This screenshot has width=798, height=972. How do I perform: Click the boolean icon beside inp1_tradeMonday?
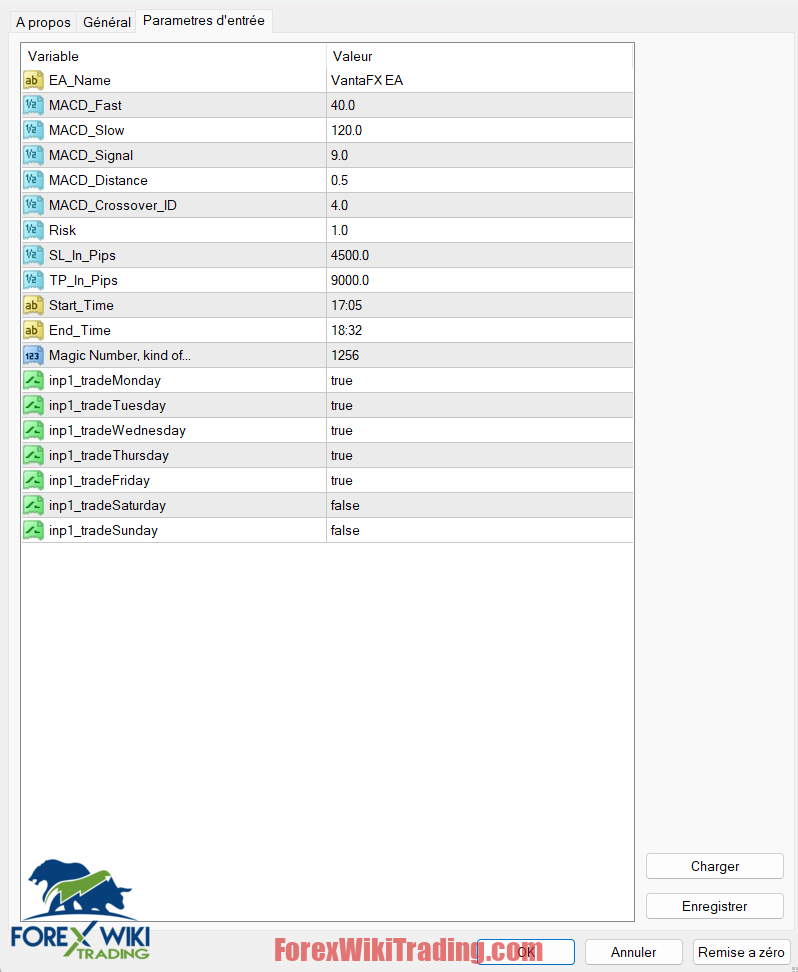click(33, 381)
